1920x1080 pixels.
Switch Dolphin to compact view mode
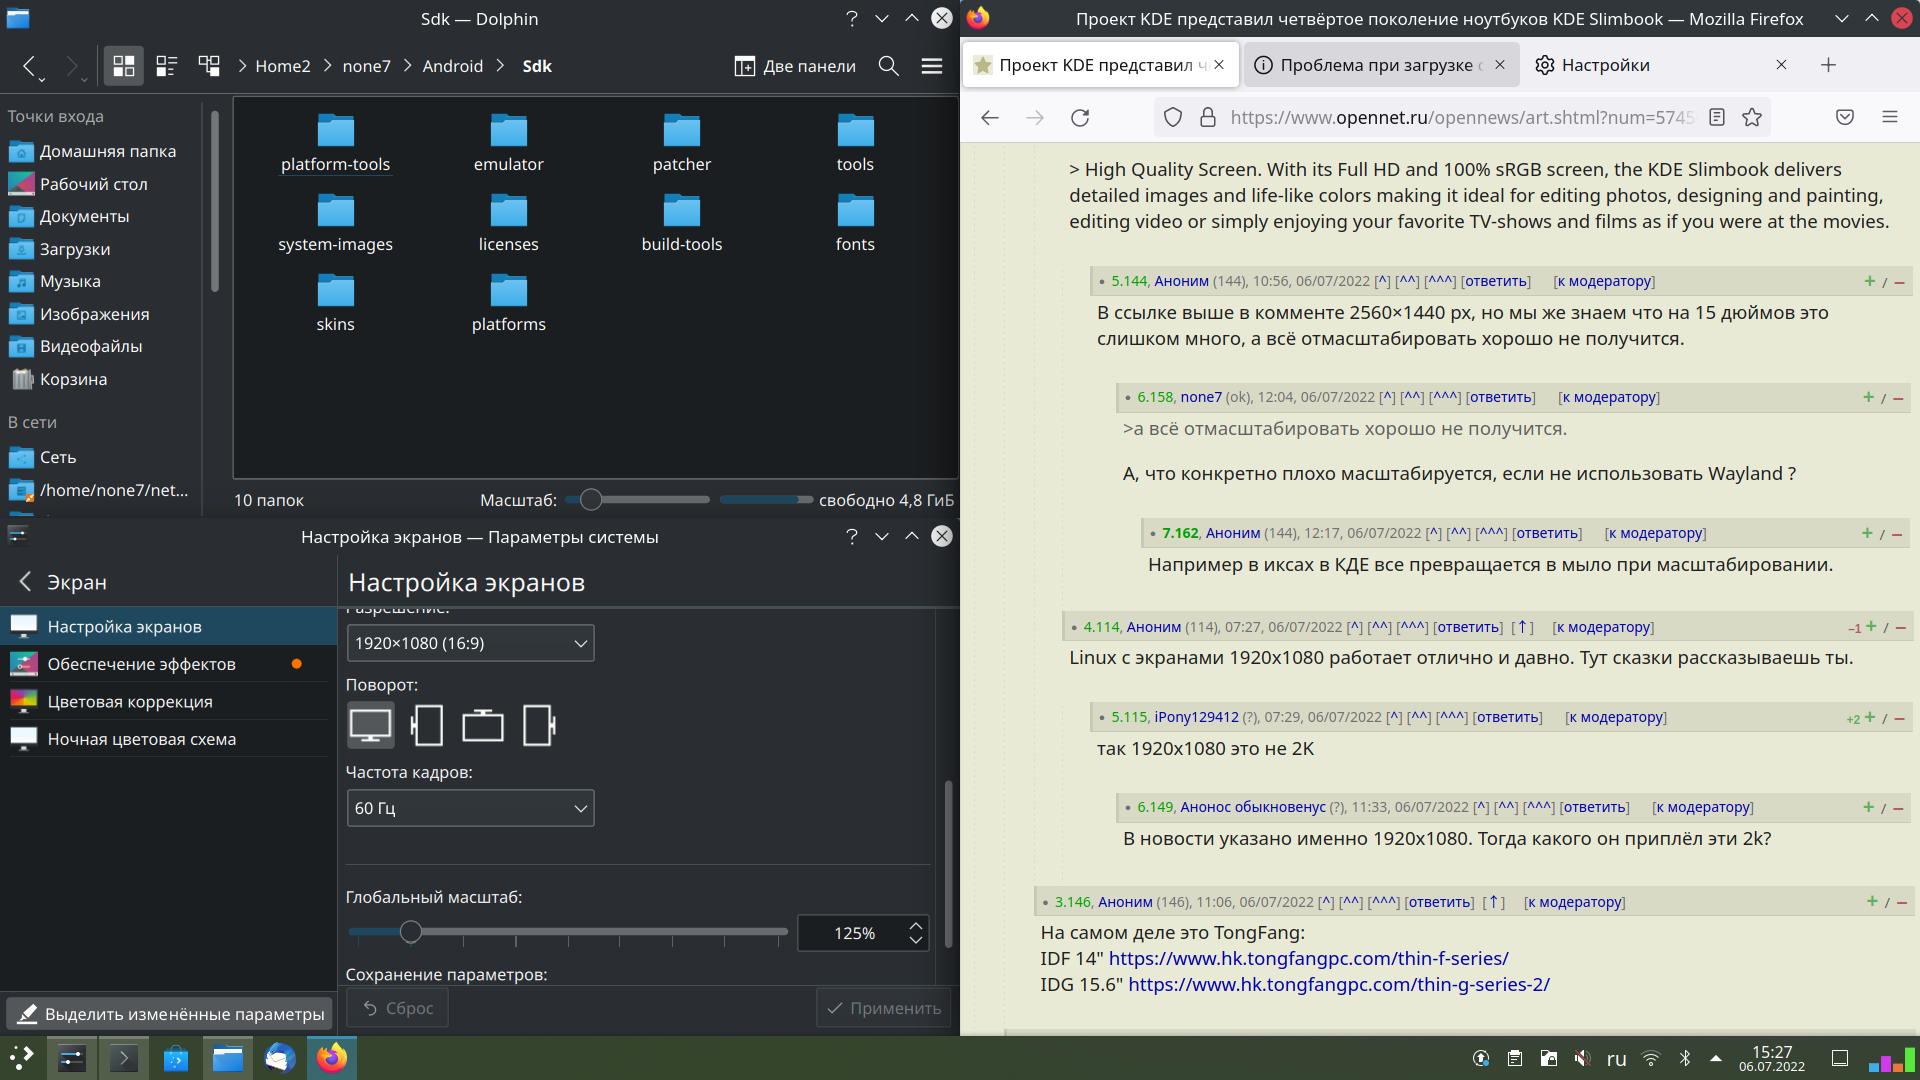167,66
